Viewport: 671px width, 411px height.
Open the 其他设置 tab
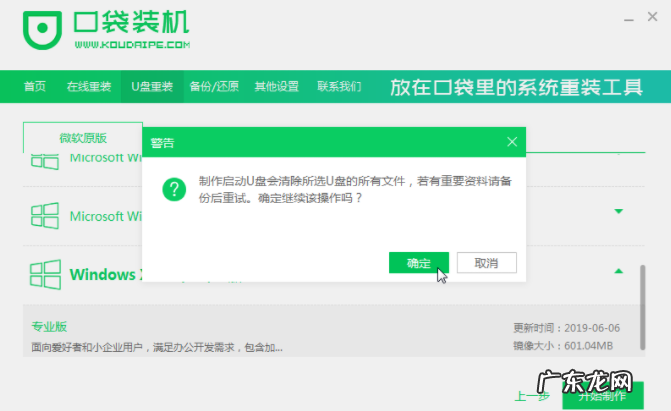click(x=276, y=86)
